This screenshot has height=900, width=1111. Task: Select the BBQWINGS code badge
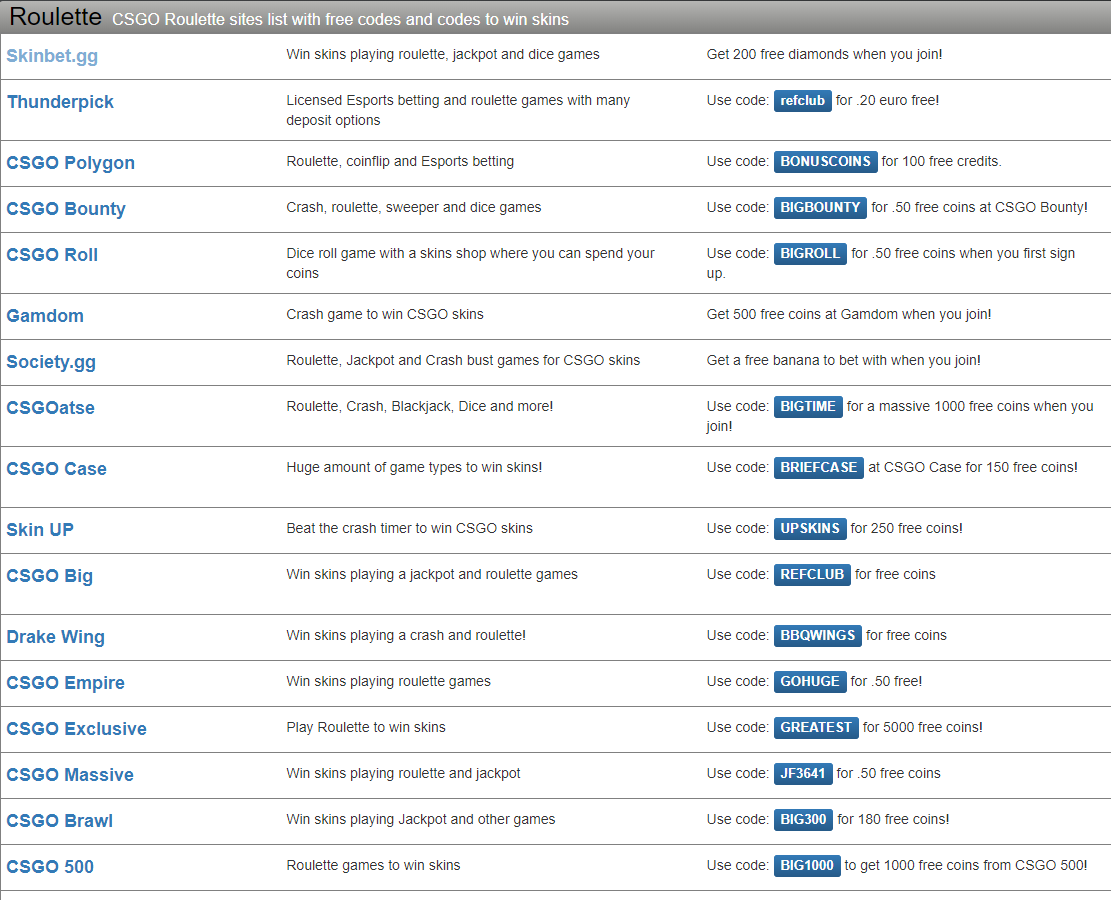pyautogui.click(x=817, y=636)
